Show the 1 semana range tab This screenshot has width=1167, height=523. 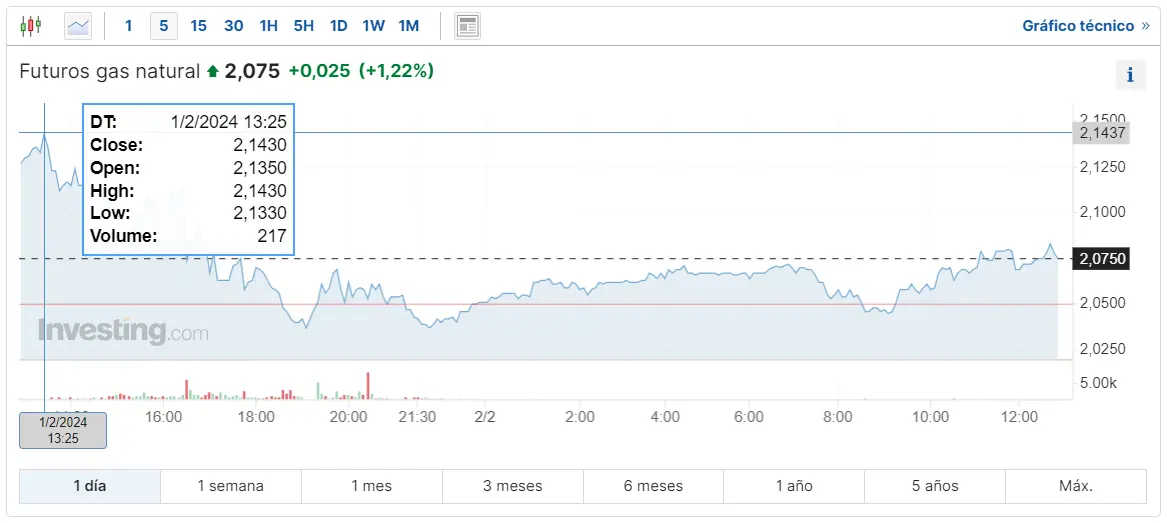(231, 486)
